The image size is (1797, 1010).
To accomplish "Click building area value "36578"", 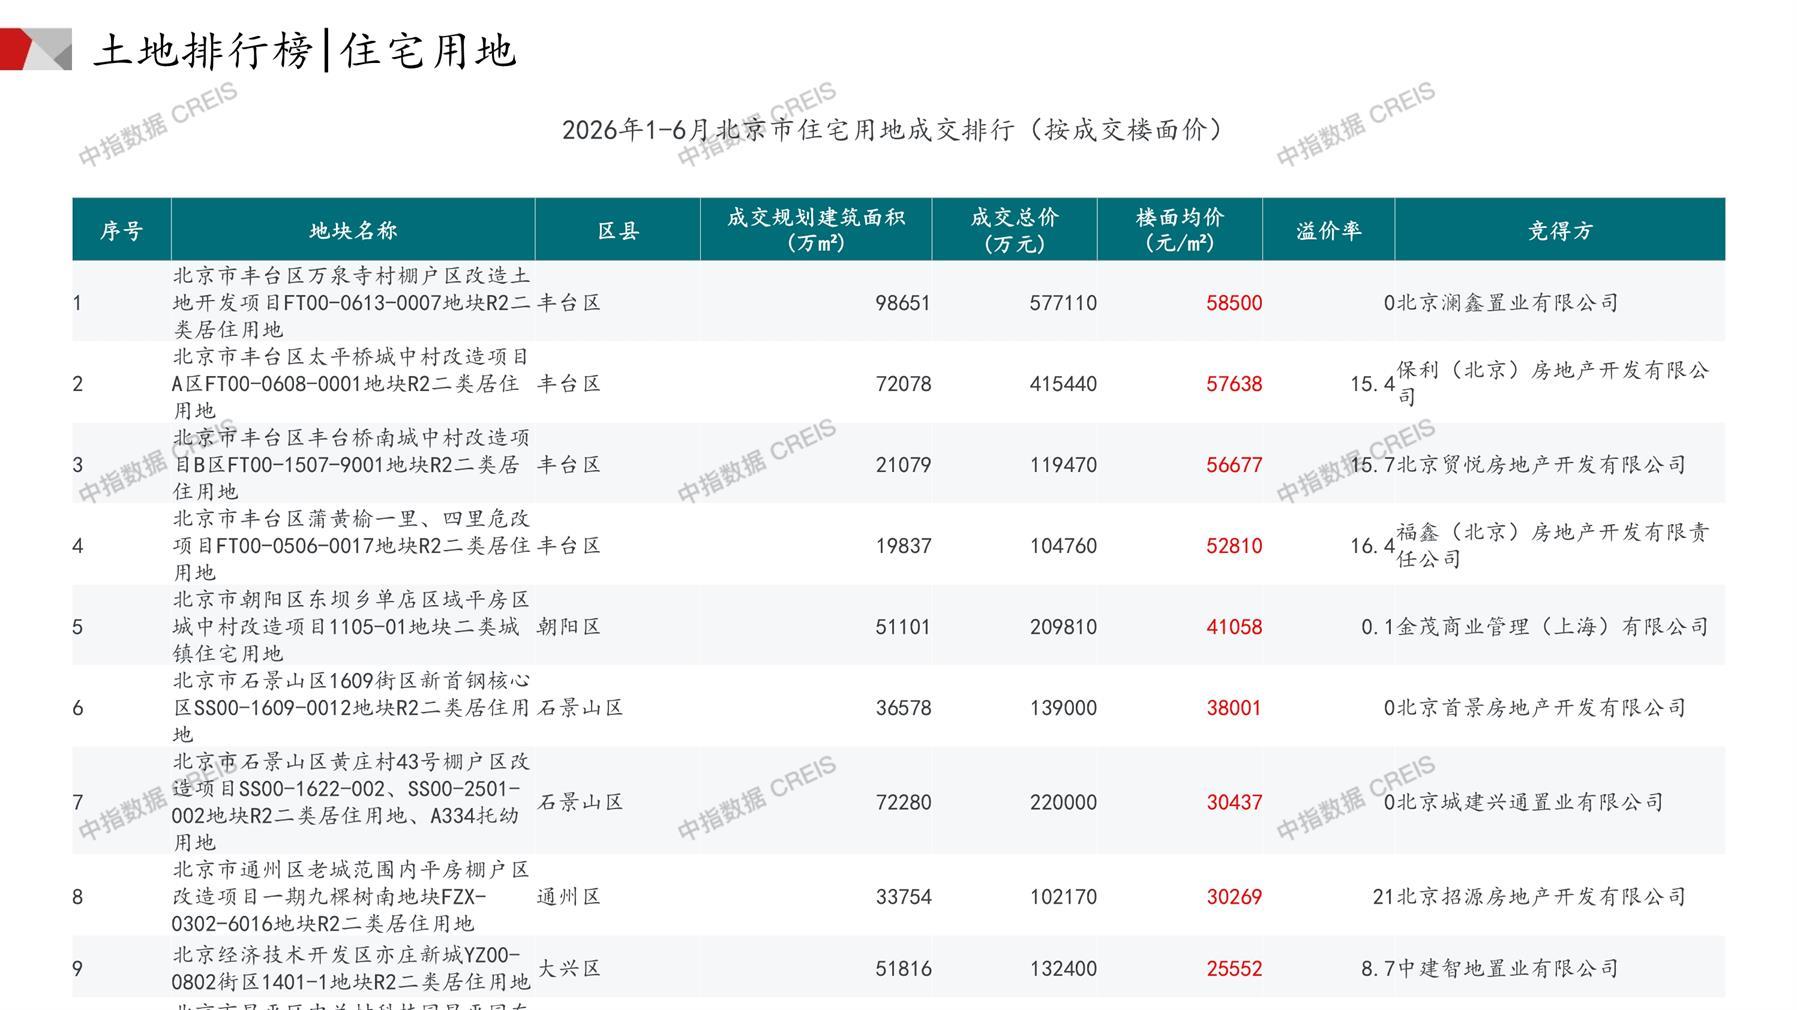I will coord(903,708).
